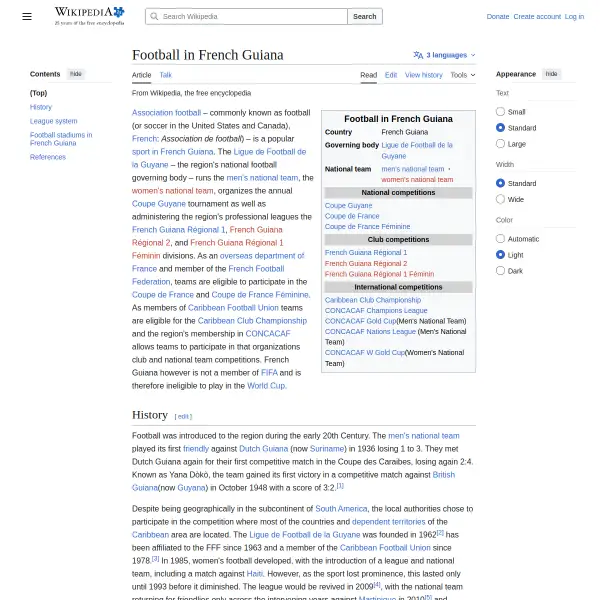
Task: Open Coupe de France Féminine infobox link
Action: click(x=367, y=227)
